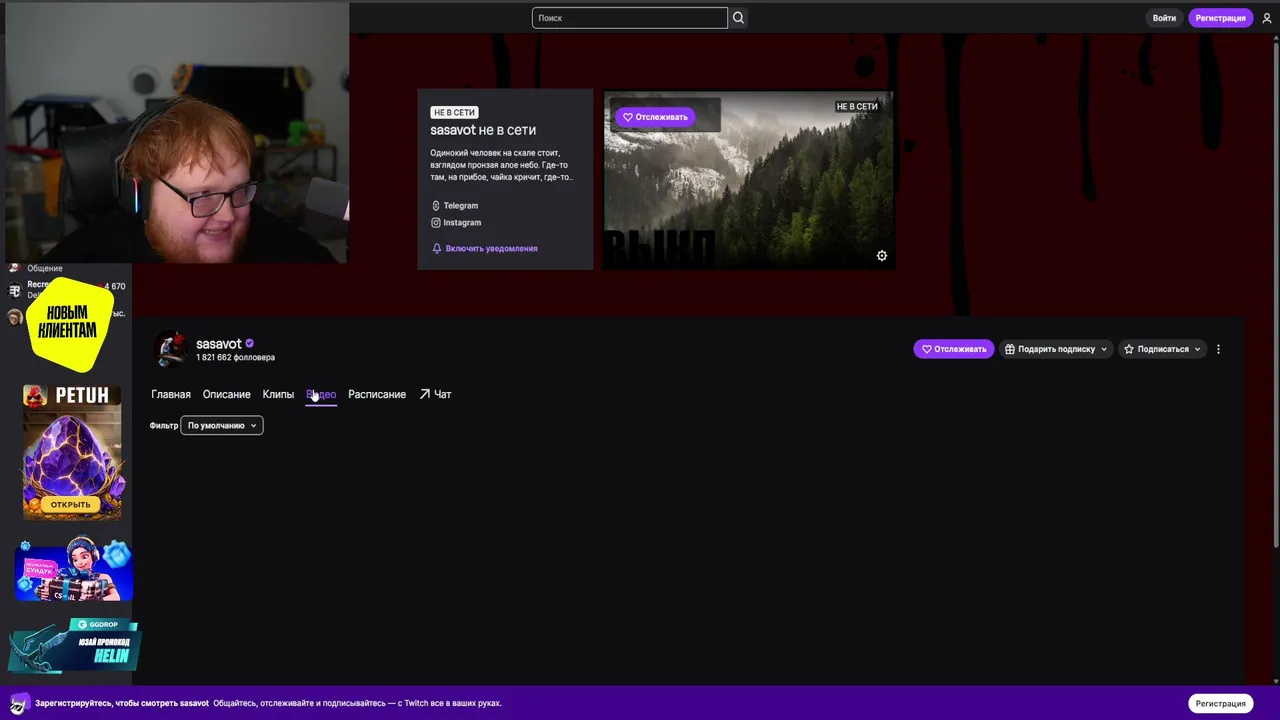
Task: Pop out the Чат tab
Action: (x=436, y=394)
